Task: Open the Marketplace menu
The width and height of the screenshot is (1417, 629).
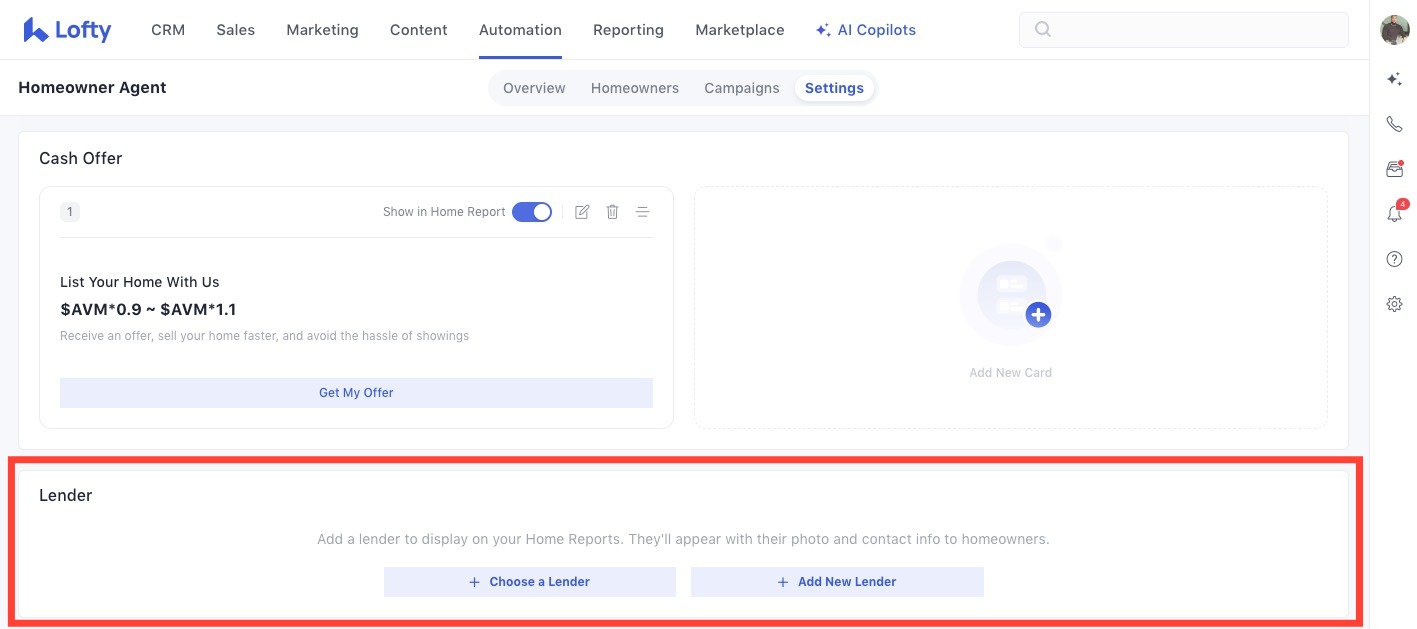Action: point(739,30)
